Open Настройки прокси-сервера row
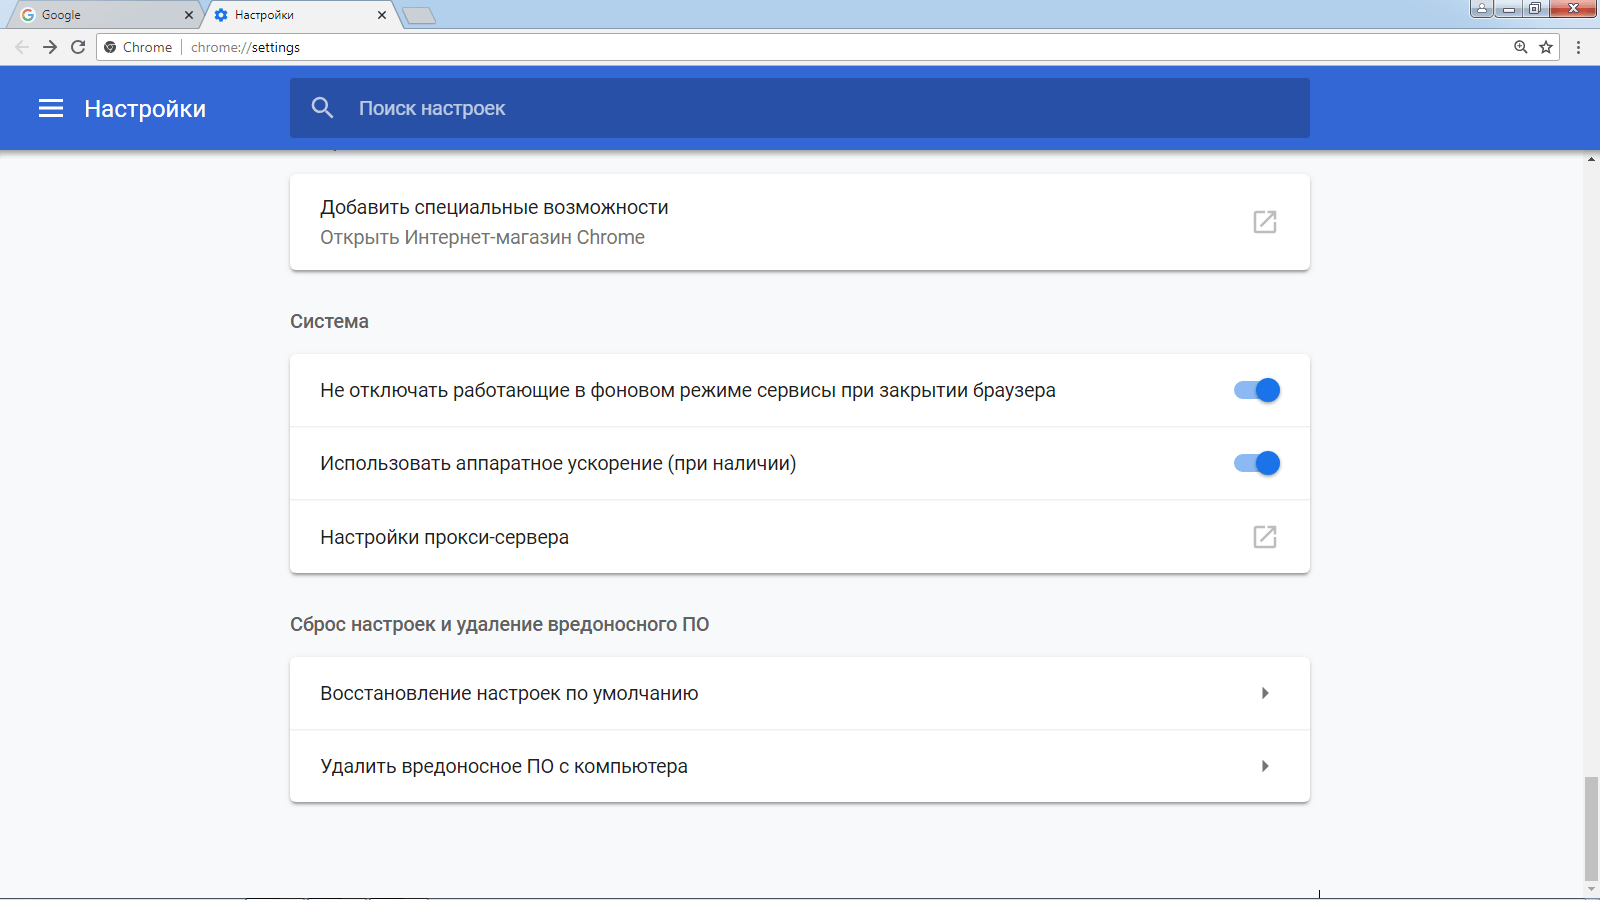Screen dimensions: 1600x900 800,537
